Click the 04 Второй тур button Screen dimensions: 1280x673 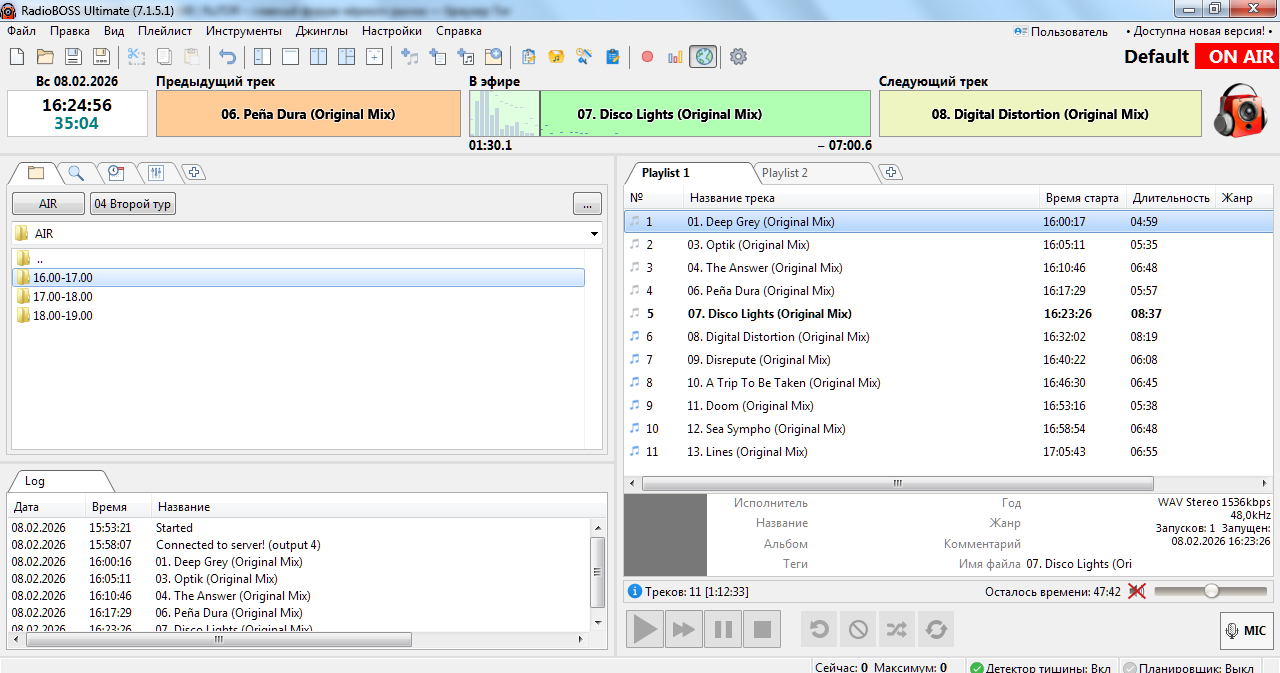[x=132, y=204]
